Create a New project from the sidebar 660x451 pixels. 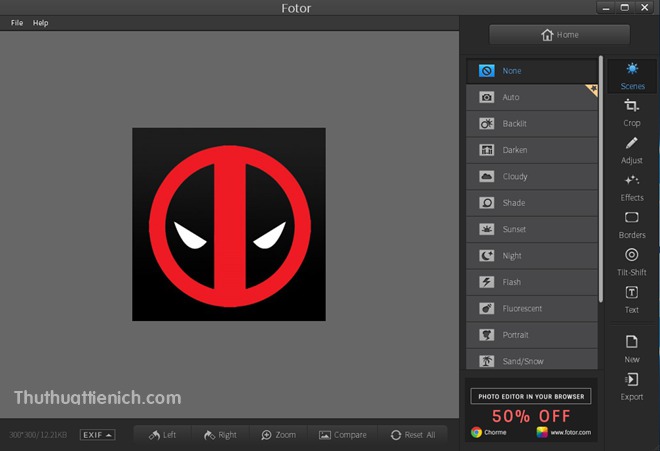coord(632,348)
